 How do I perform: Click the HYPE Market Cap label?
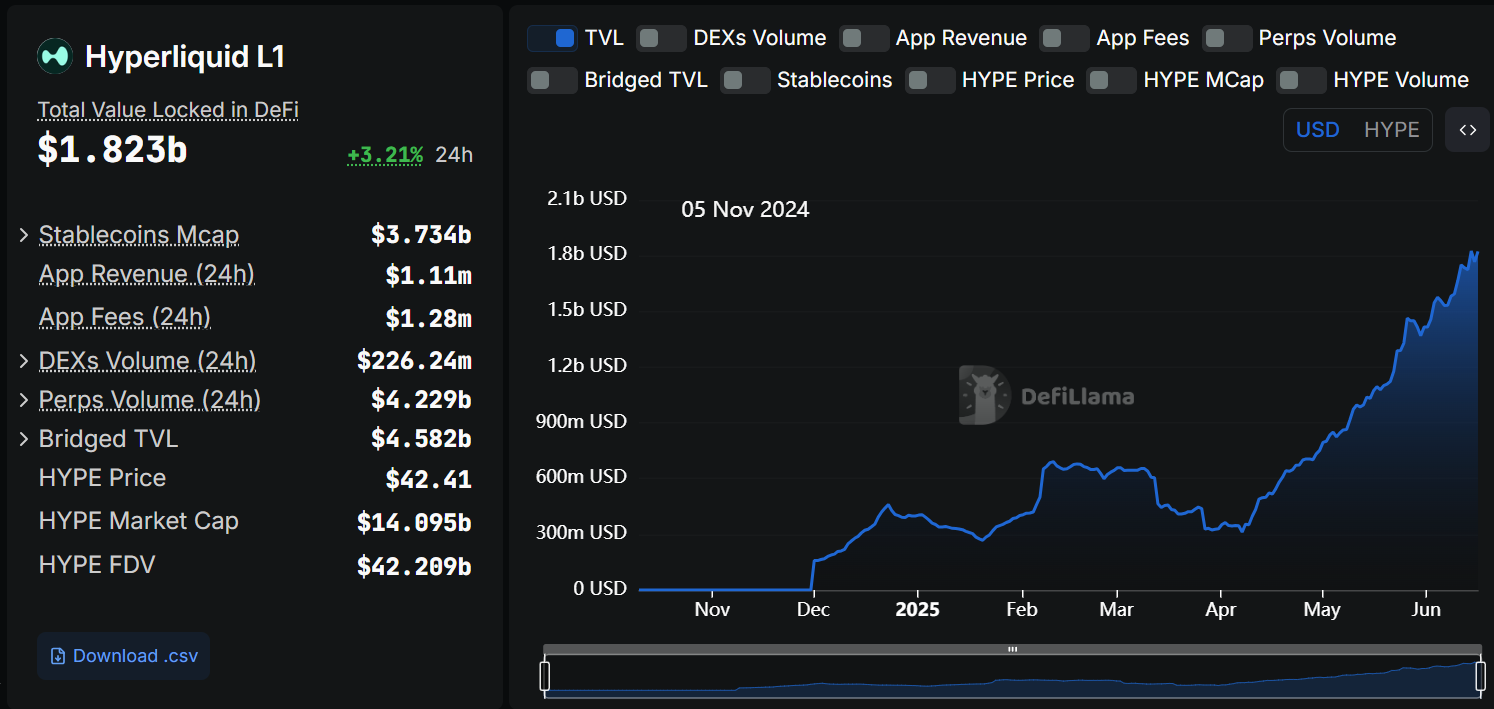tap(139, 521)
